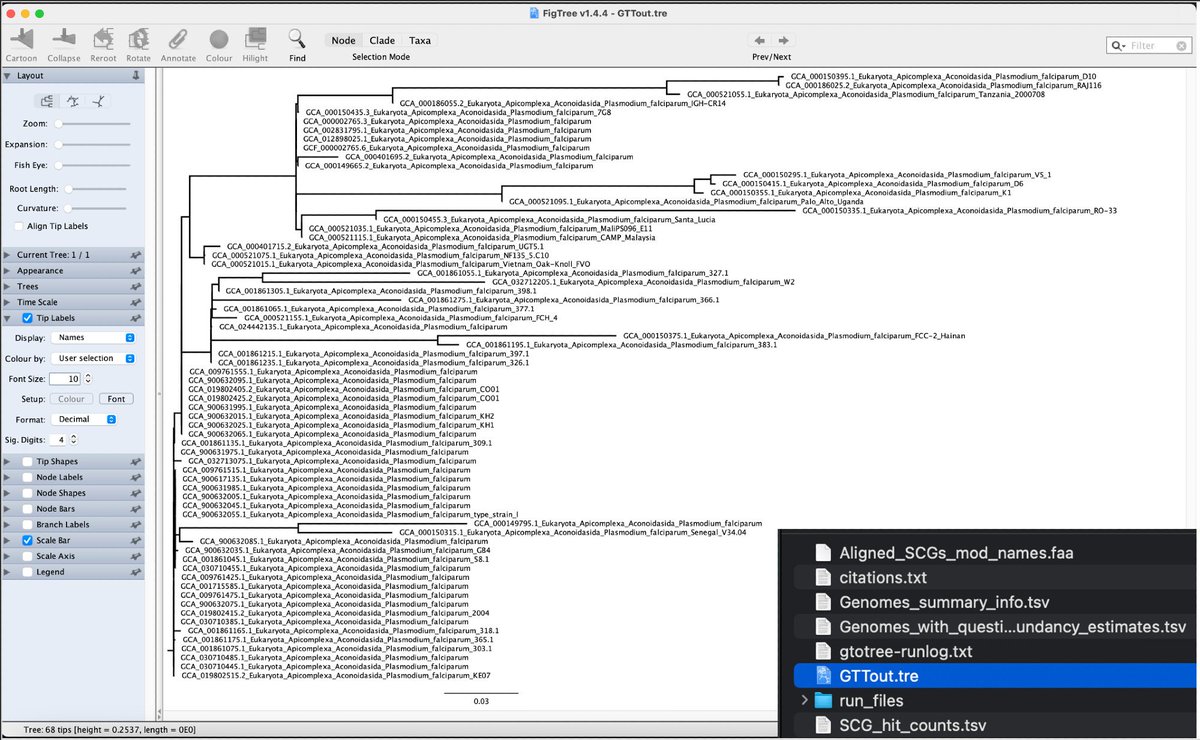1200x740 pixels.
Task: Enable the Branch Labels checkbox
Action: [27, 525]
